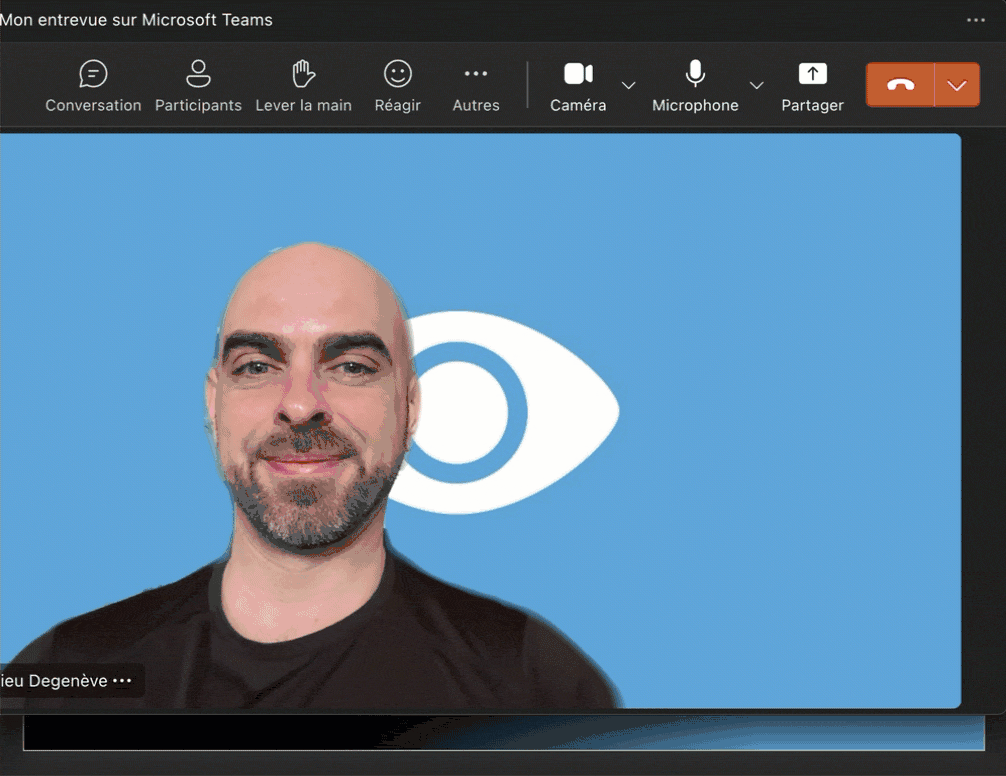Screen dimensions: 1006x776
Task: Open the window's top-right ellipsis menu
Action: click(x=975, y=20)
